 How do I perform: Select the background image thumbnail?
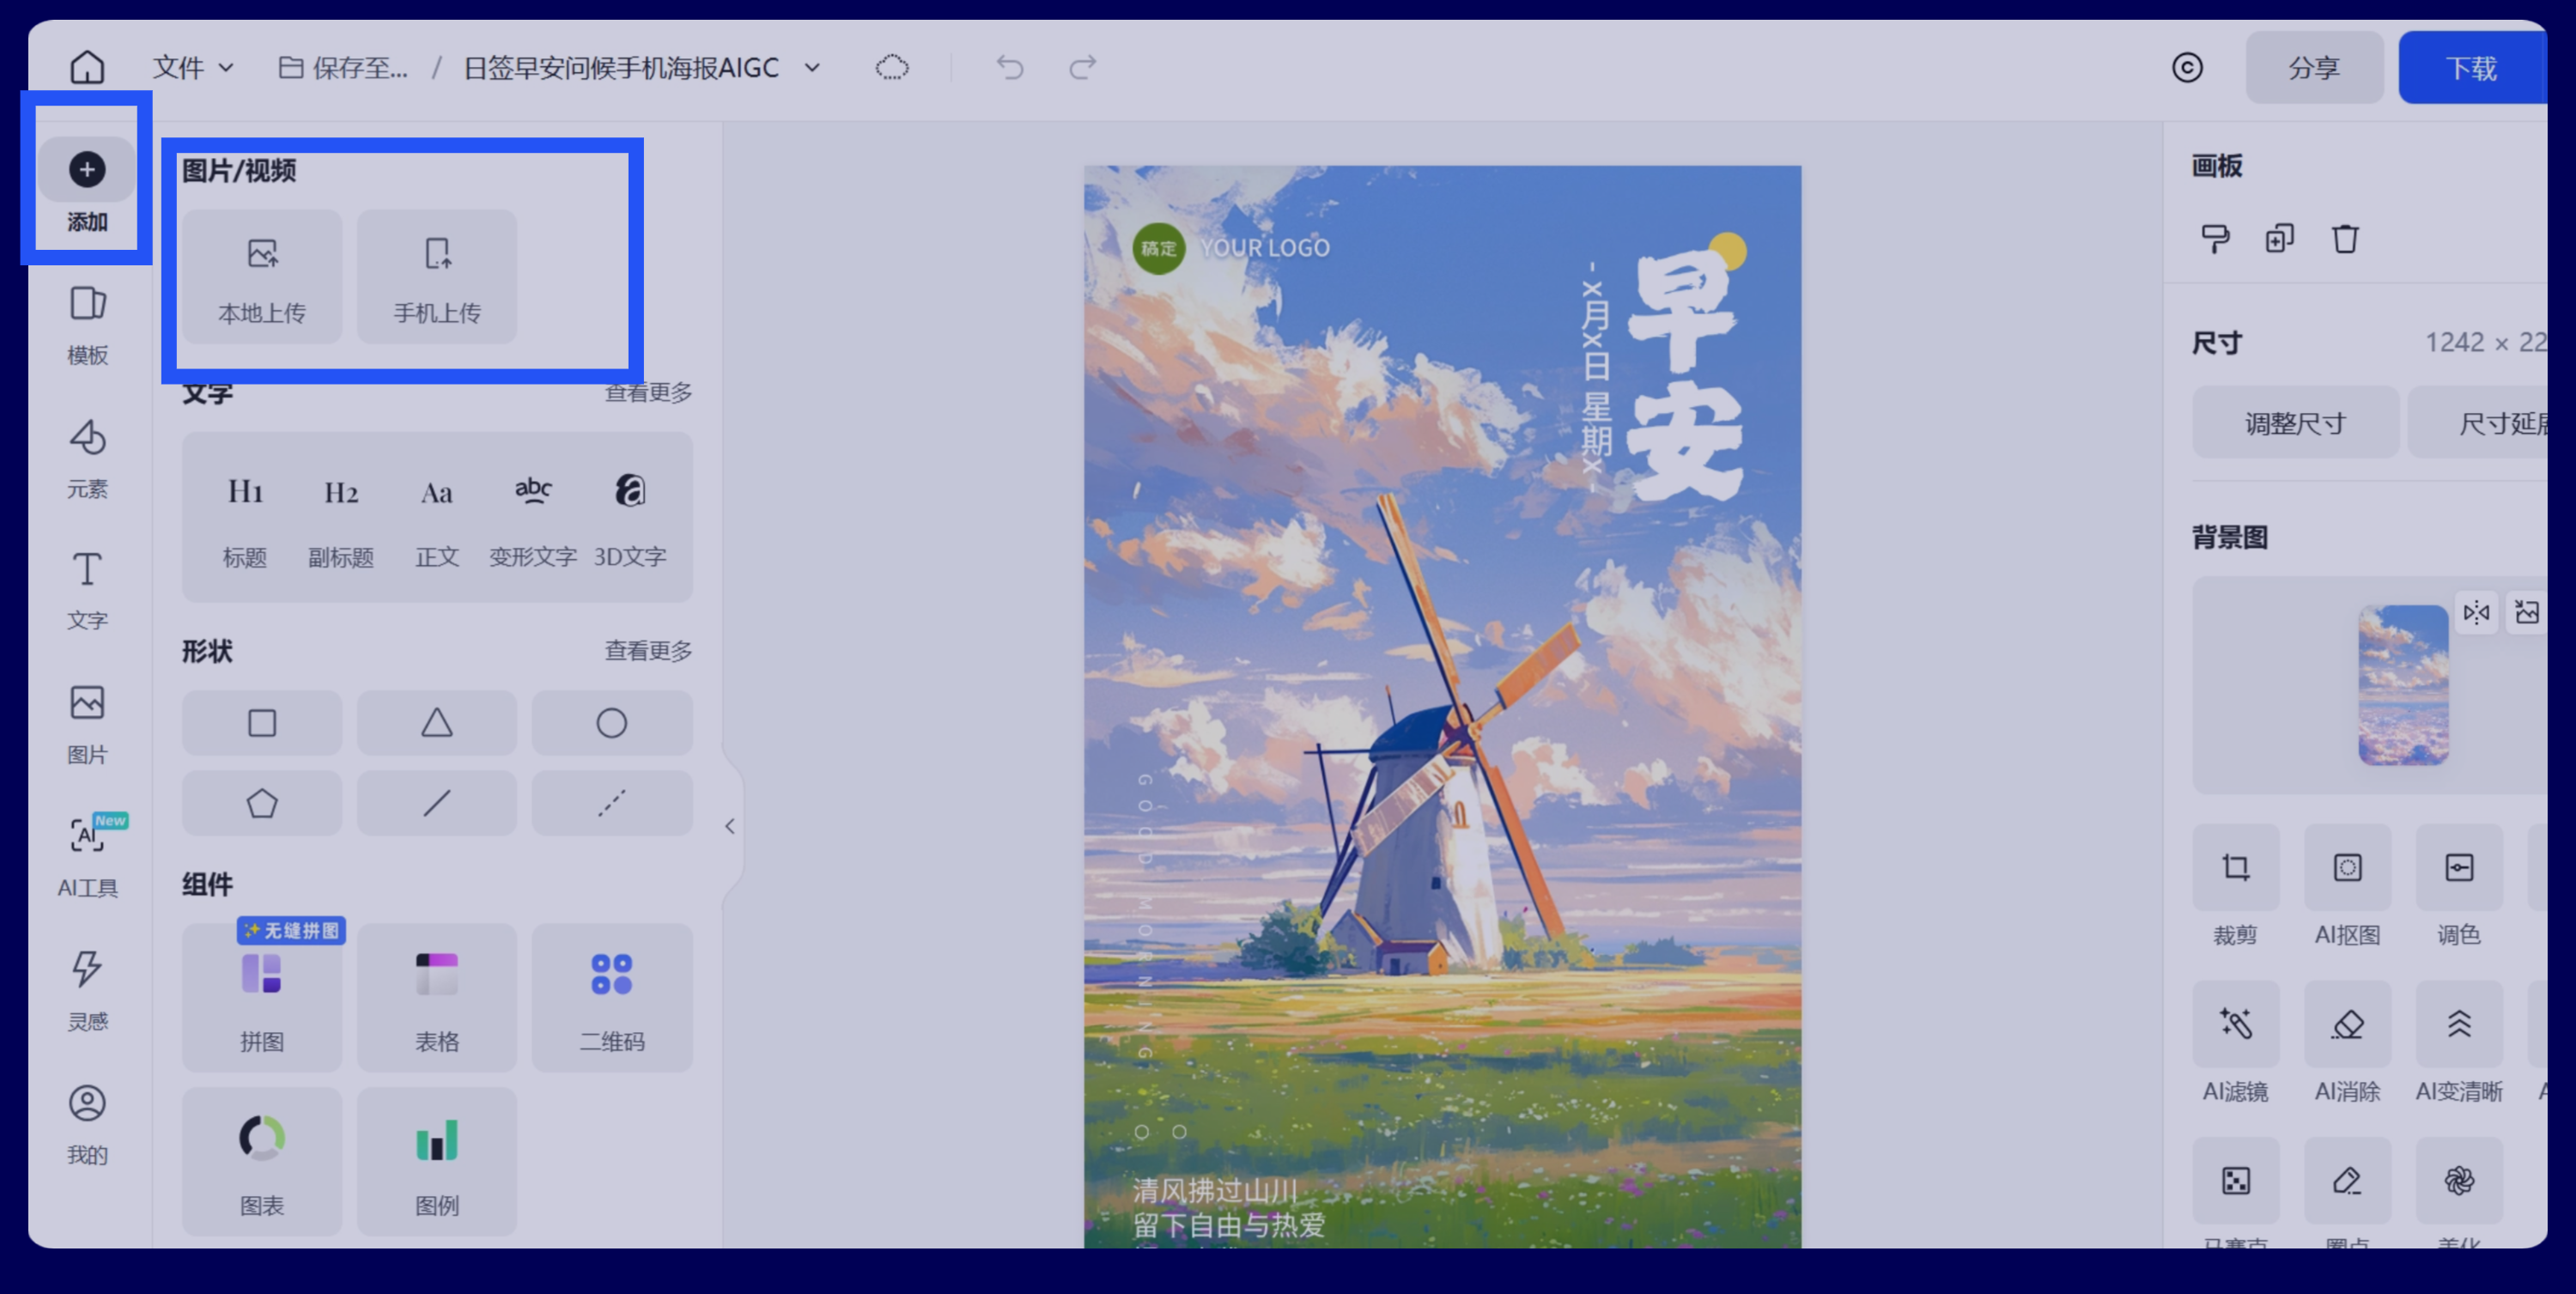coord(2403,685)
